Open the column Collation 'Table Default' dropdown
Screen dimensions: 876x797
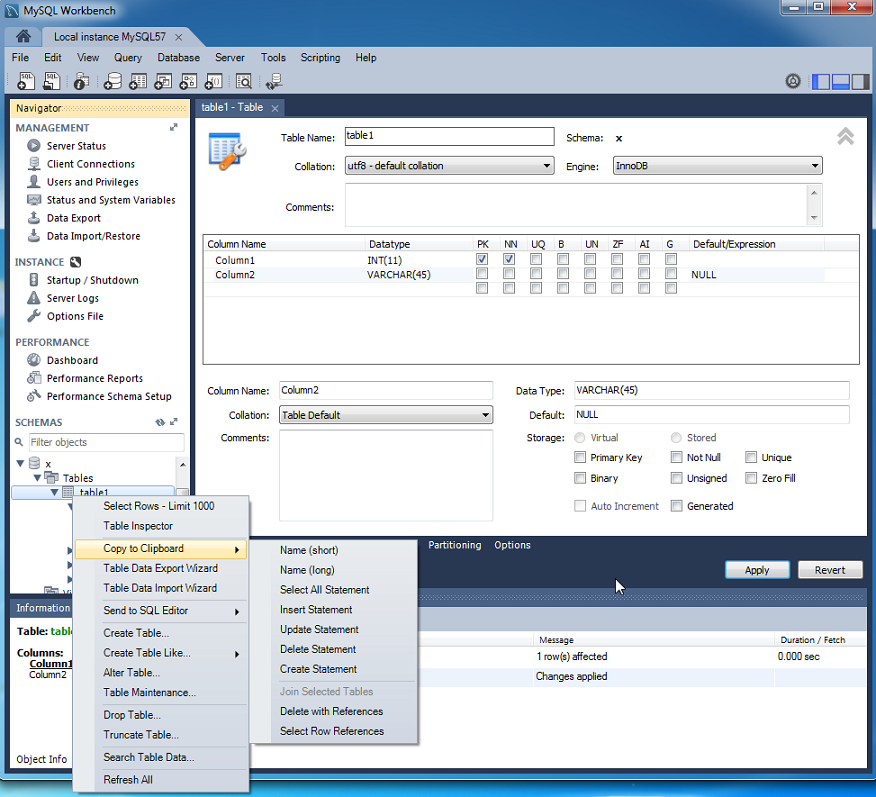coord(385,415)
